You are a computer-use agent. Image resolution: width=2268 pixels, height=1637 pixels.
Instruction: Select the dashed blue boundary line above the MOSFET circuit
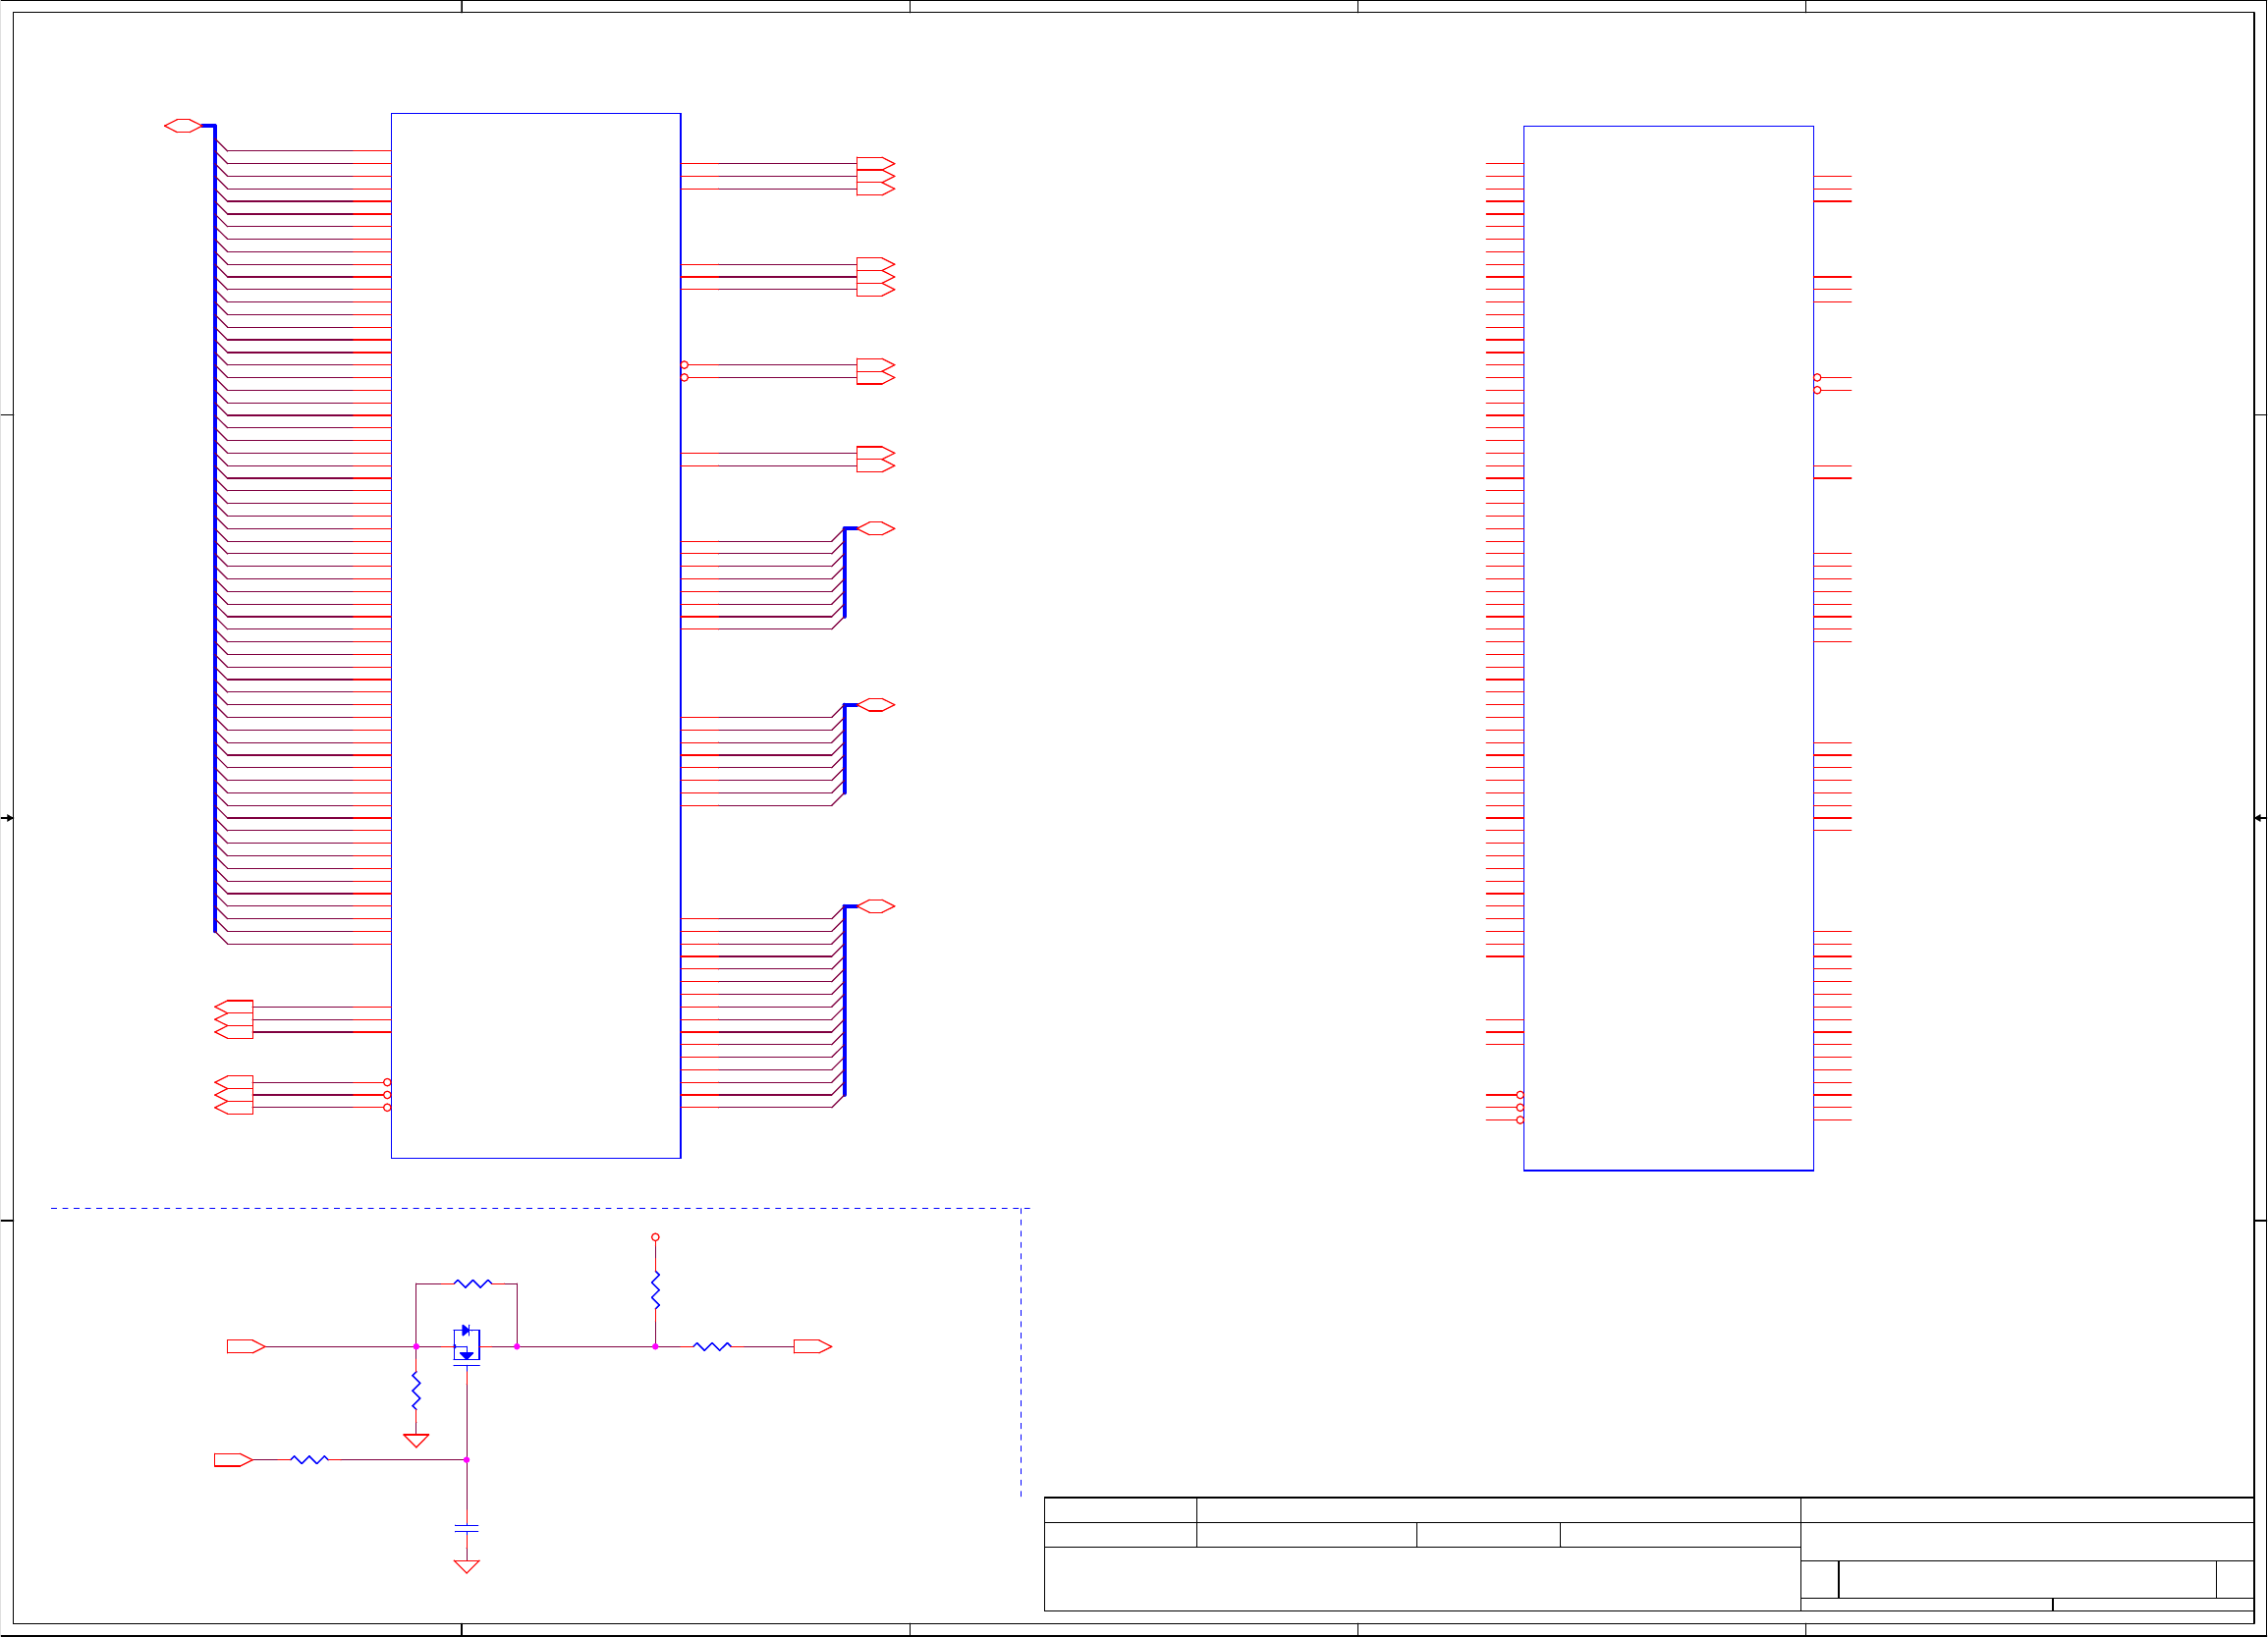540,1208
